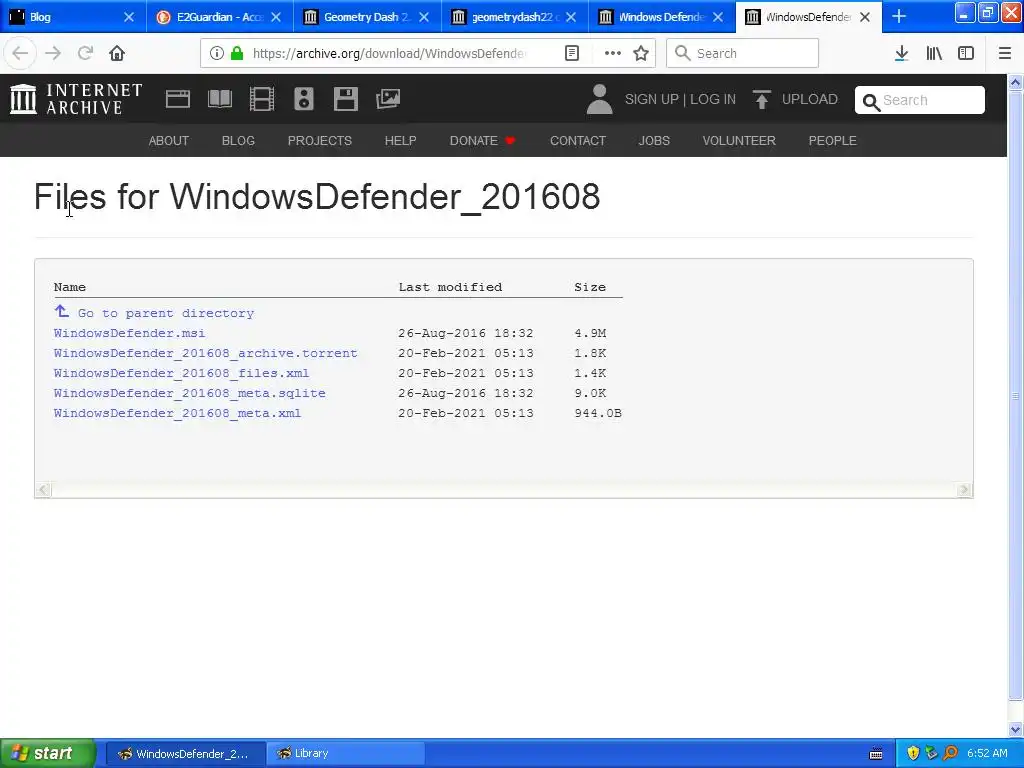Switch to the Geometry Dash 2 tab

(x=367, y=17)
